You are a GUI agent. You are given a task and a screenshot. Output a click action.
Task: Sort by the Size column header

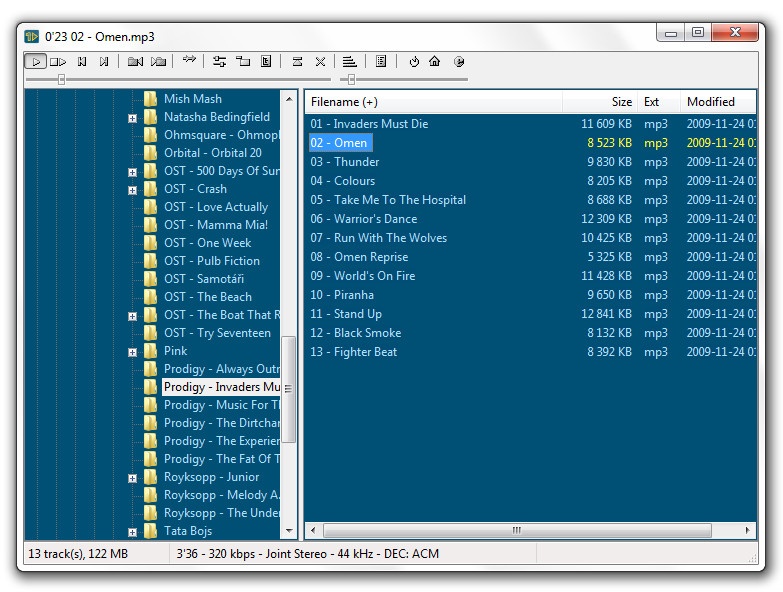pos(599,102)
